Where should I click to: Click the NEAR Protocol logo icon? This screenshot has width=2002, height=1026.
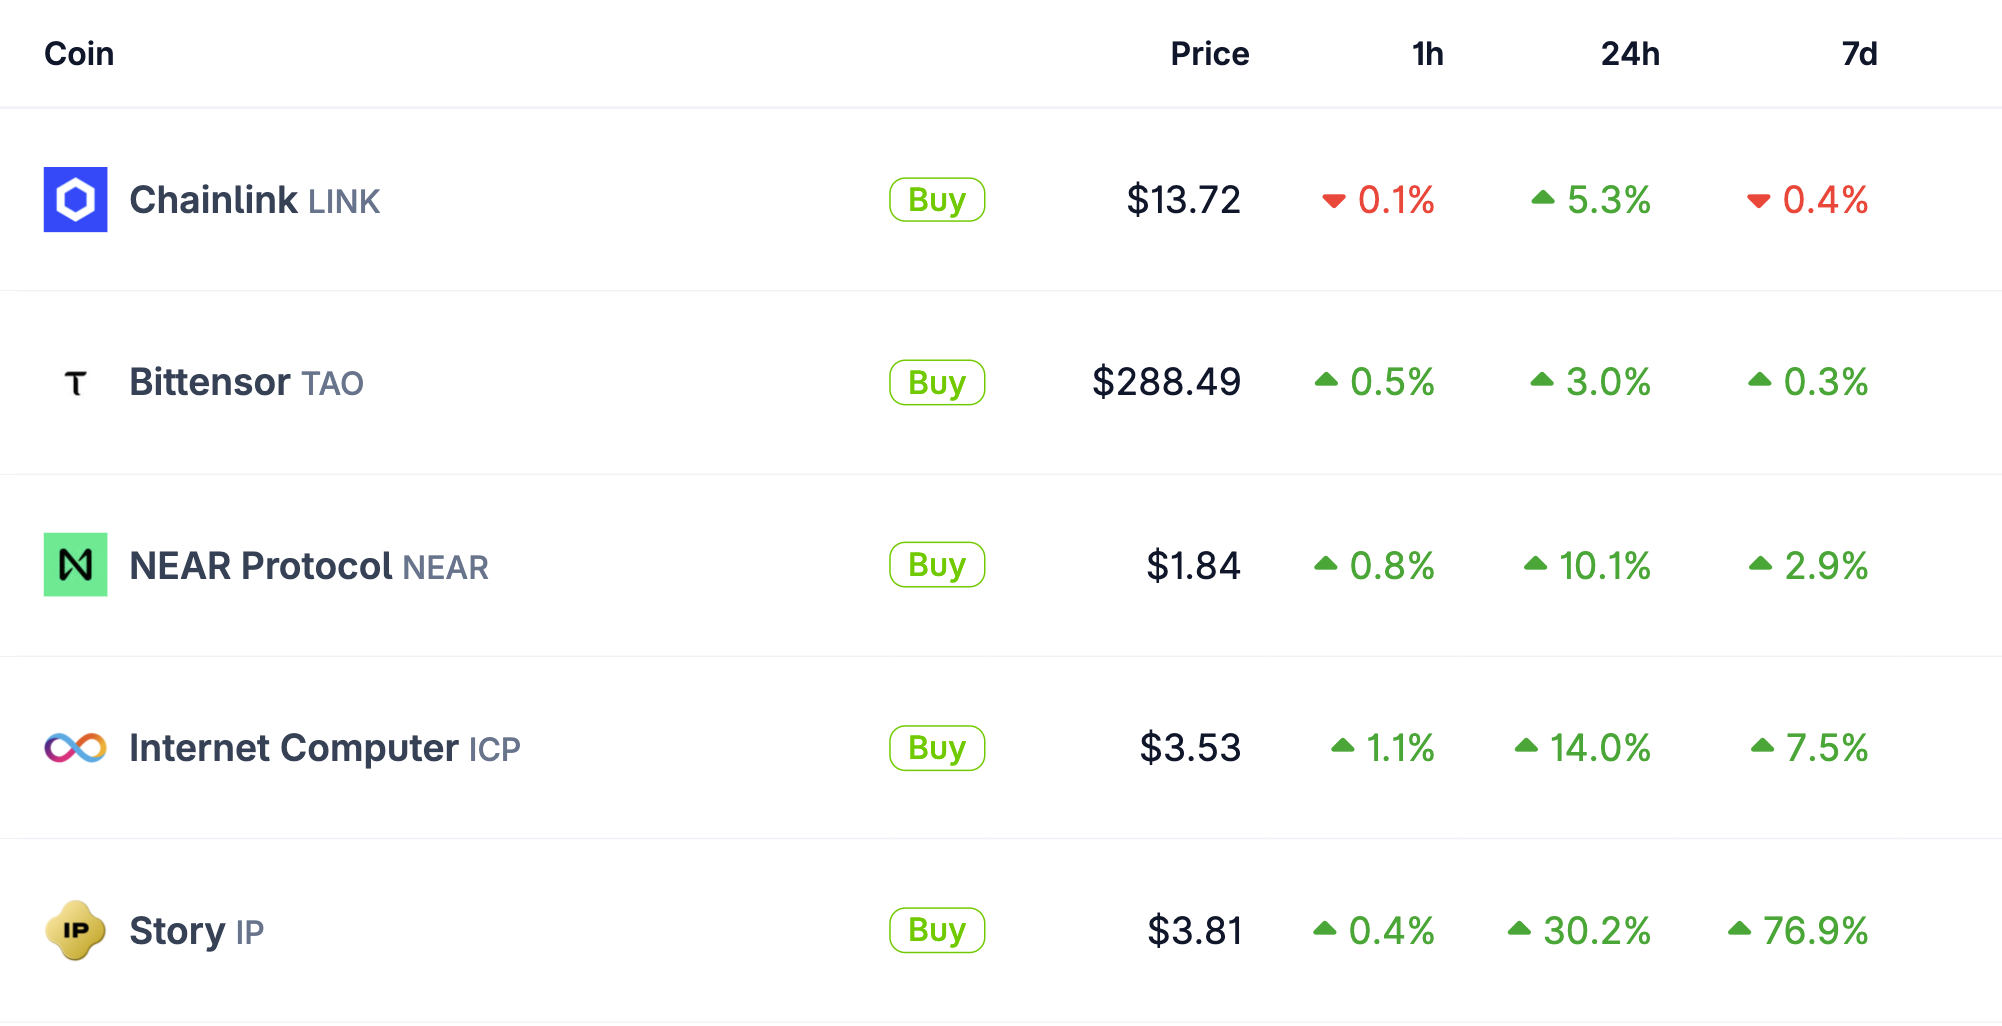pos(75,565)
